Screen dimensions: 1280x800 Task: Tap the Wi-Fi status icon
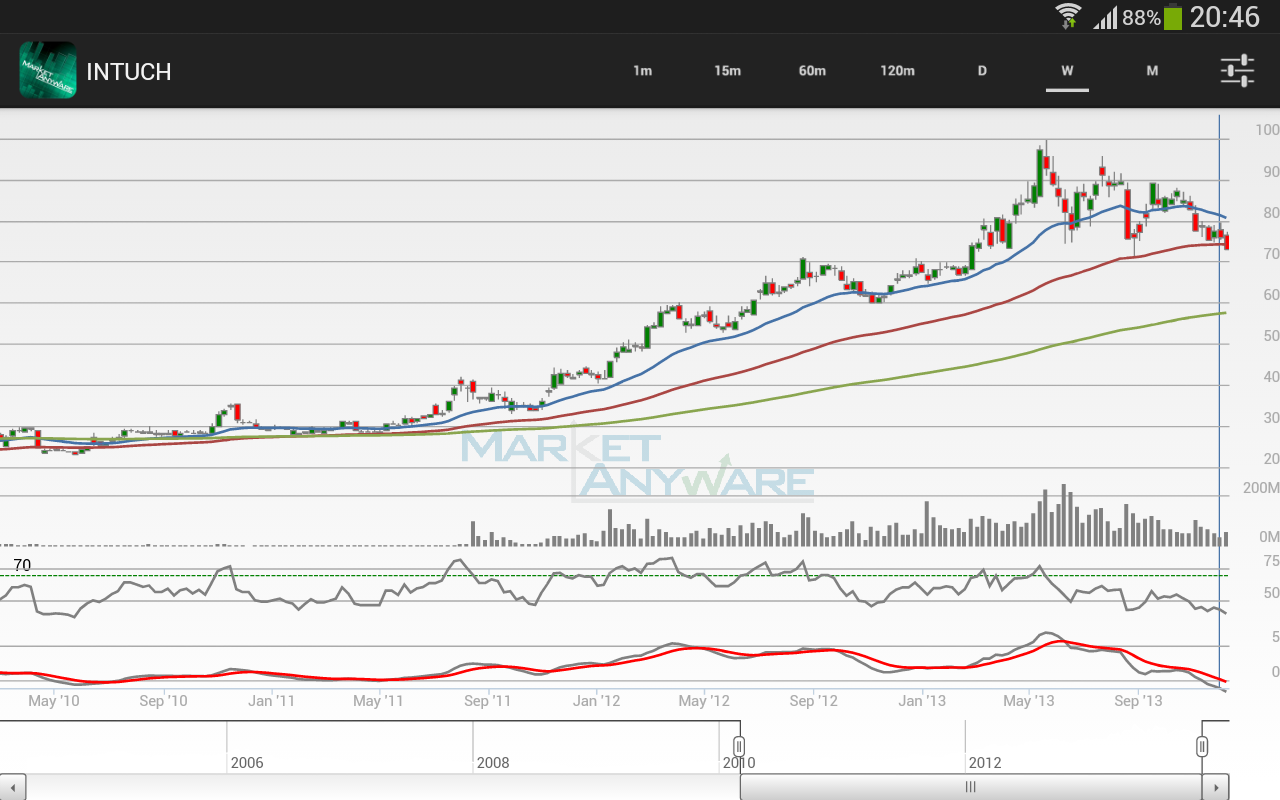[1068, 17]
